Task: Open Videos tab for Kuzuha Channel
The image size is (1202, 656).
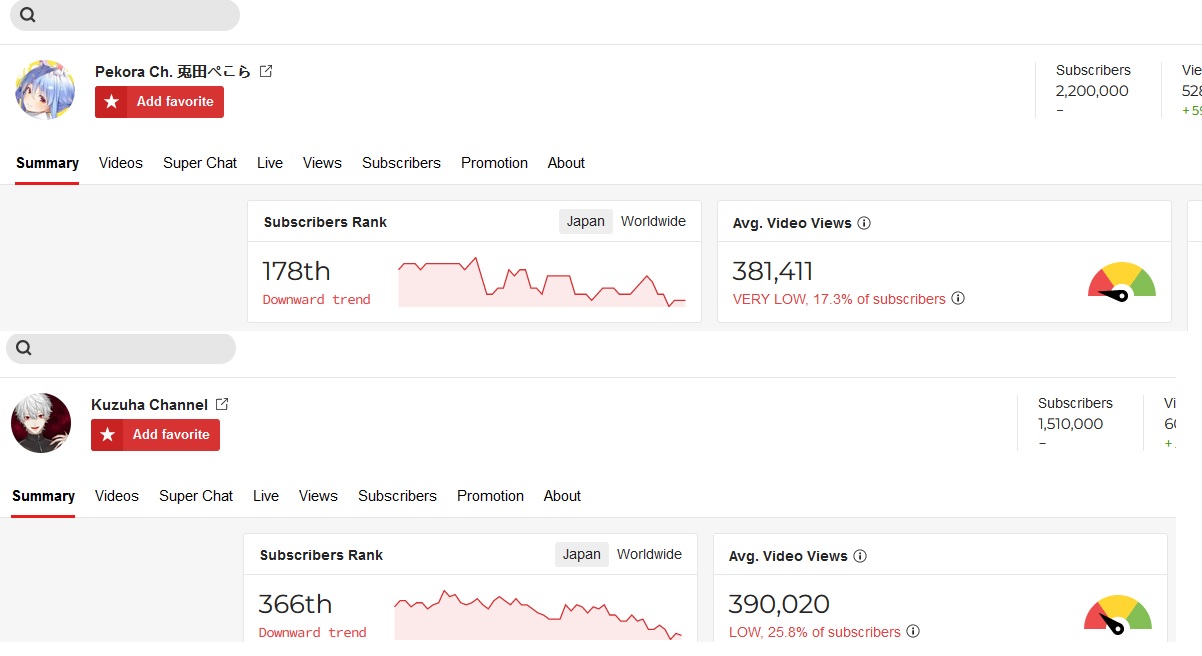Action: tap(117, 496)
